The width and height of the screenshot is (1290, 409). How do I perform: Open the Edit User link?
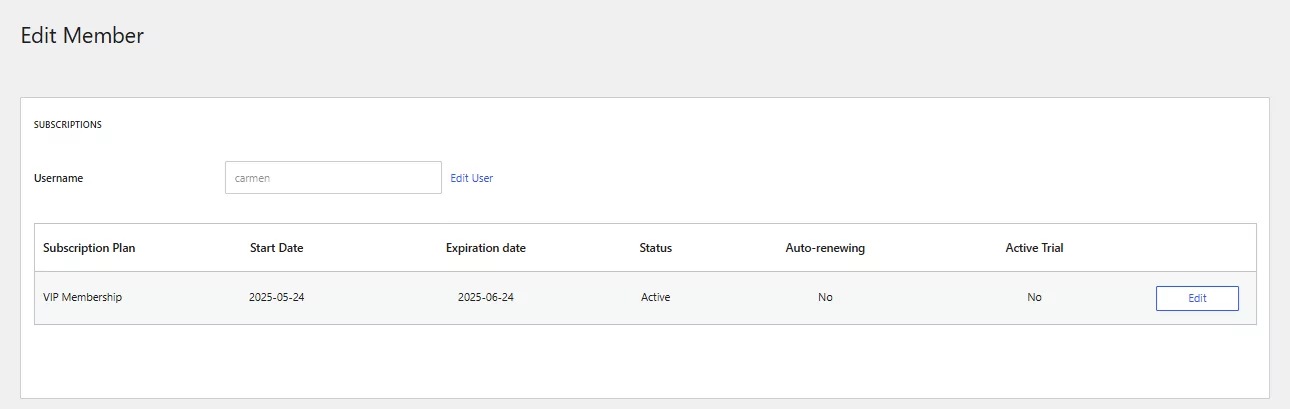coord(471,178)
